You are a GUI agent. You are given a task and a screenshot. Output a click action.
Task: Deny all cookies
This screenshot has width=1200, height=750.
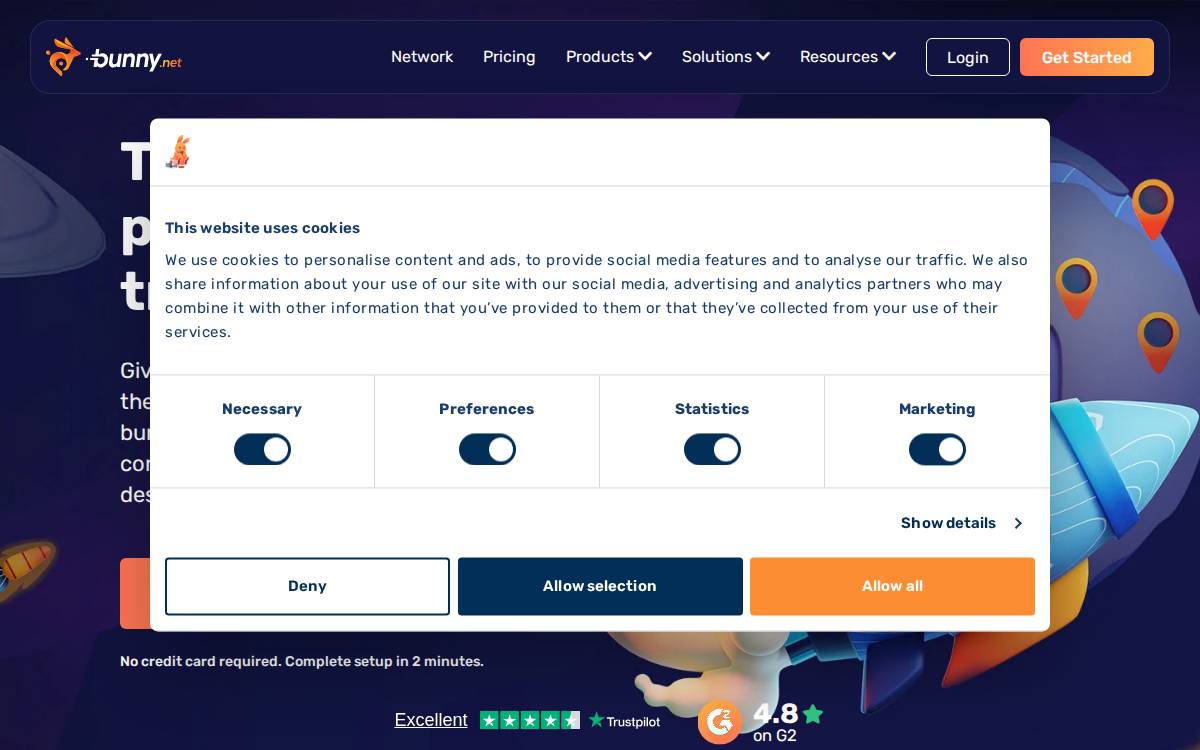pyautogui.click(x=307, y=586)
